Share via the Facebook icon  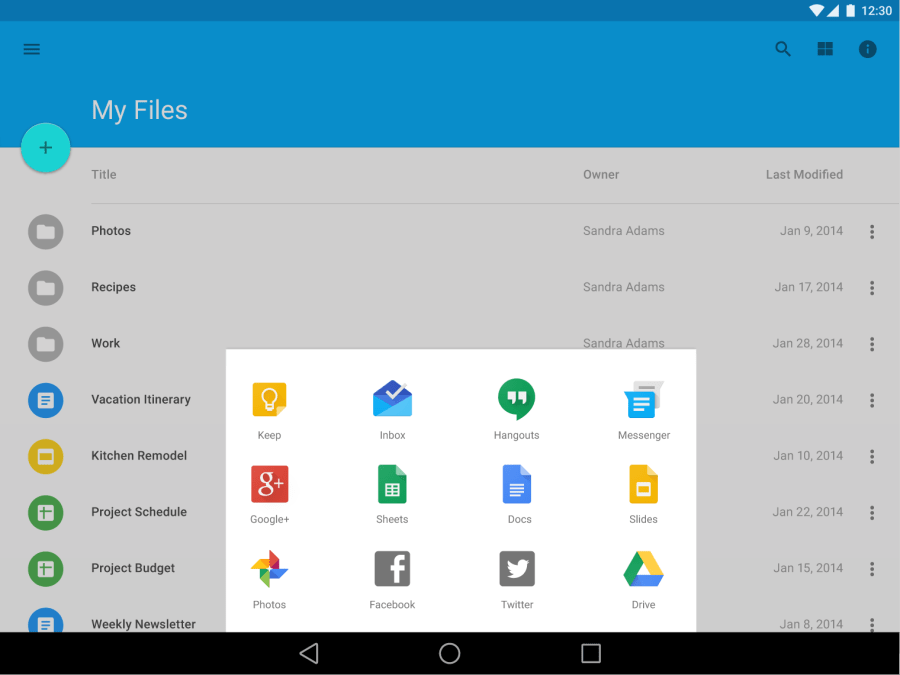[x=392, y=569]
